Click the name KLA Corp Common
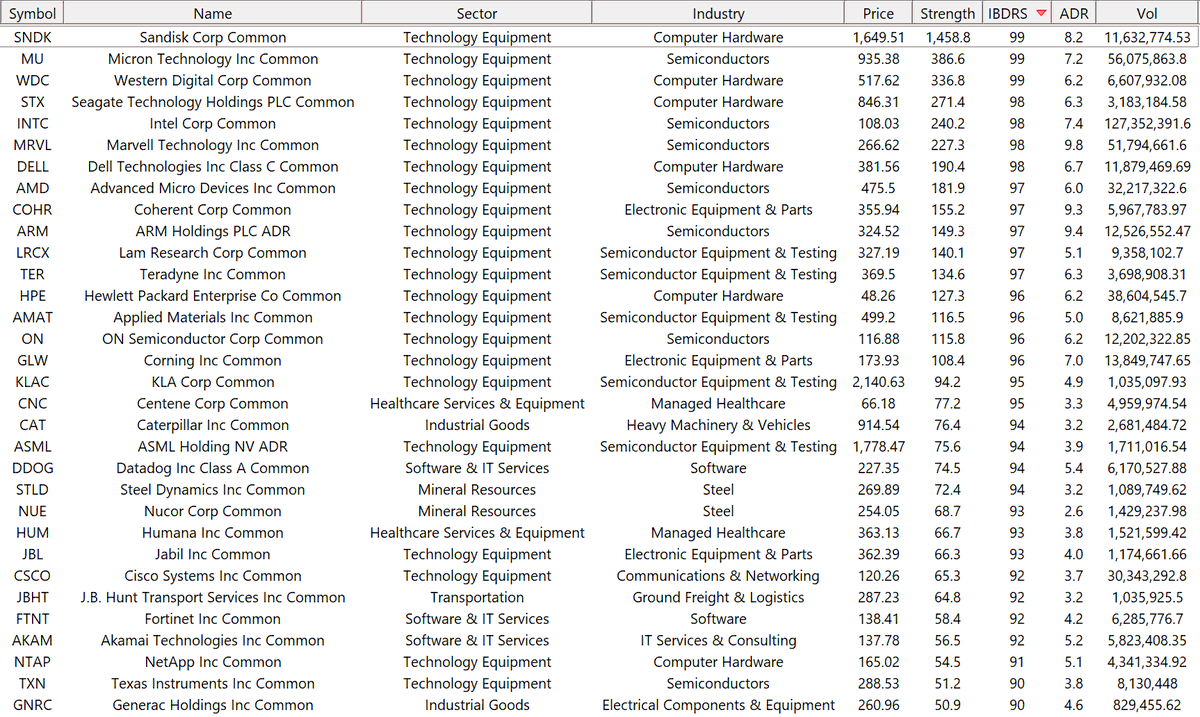This screenshot has height=717, width=1200. click(213, 382)
